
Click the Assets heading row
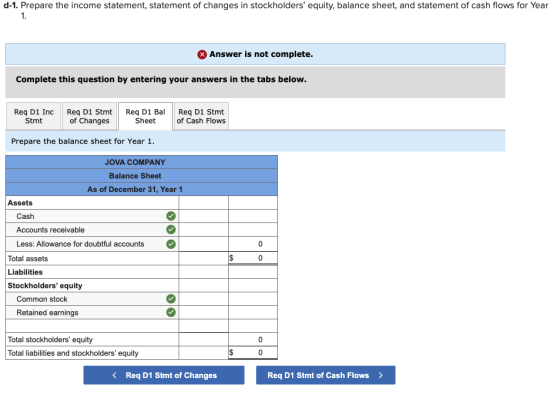(x=141, y=203)
